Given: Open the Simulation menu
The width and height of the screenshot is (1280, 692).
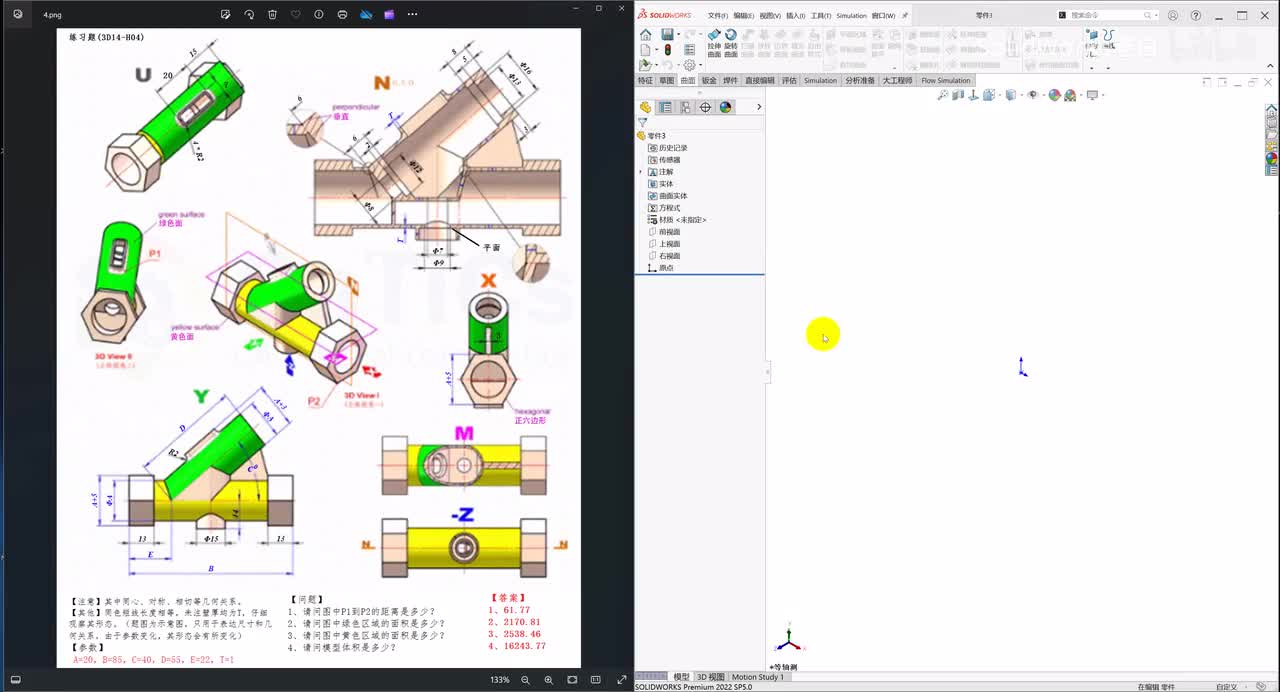Looking at the screenshot, I should pos(852,15).
